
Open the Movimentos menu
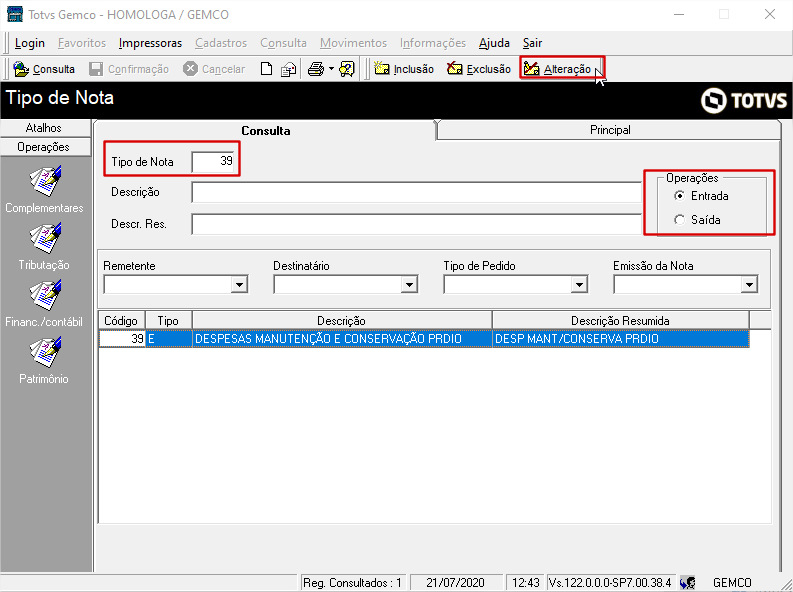click(x=354, y=43)
